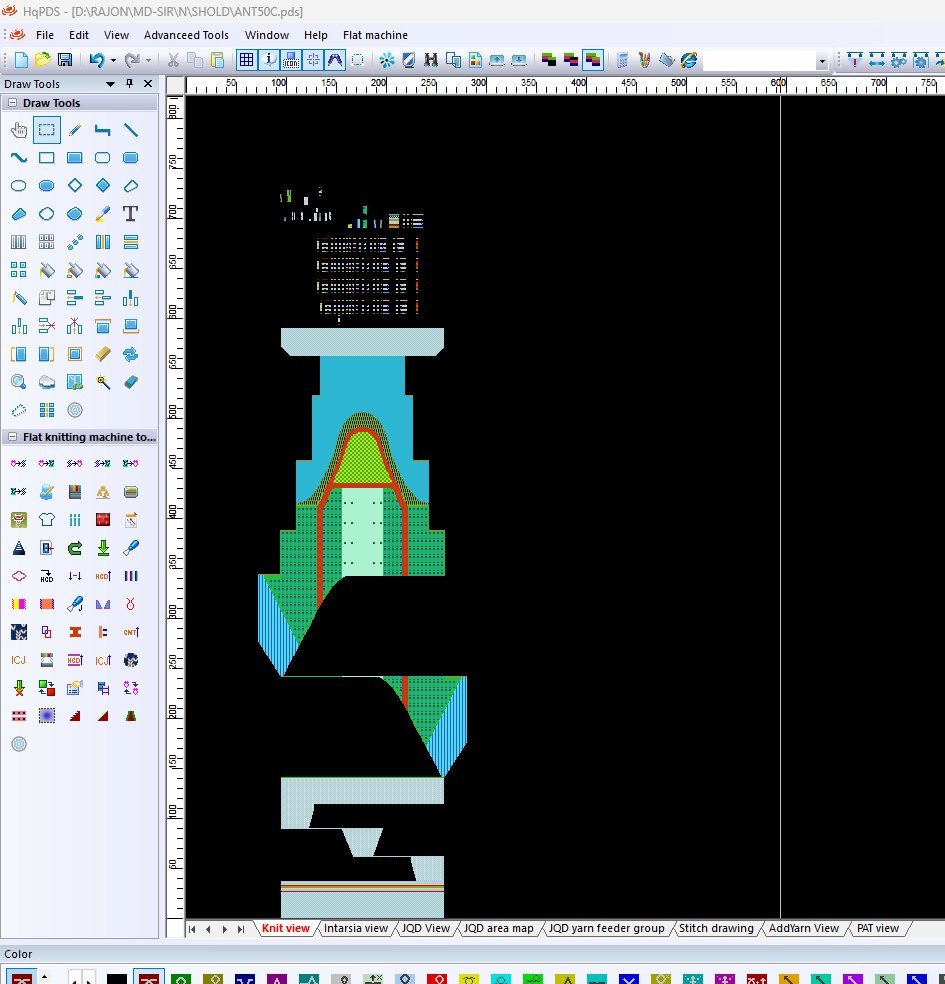Choose the Text tool (T icon)
Screen dimensions: 945x984
[x=130, y=214]
